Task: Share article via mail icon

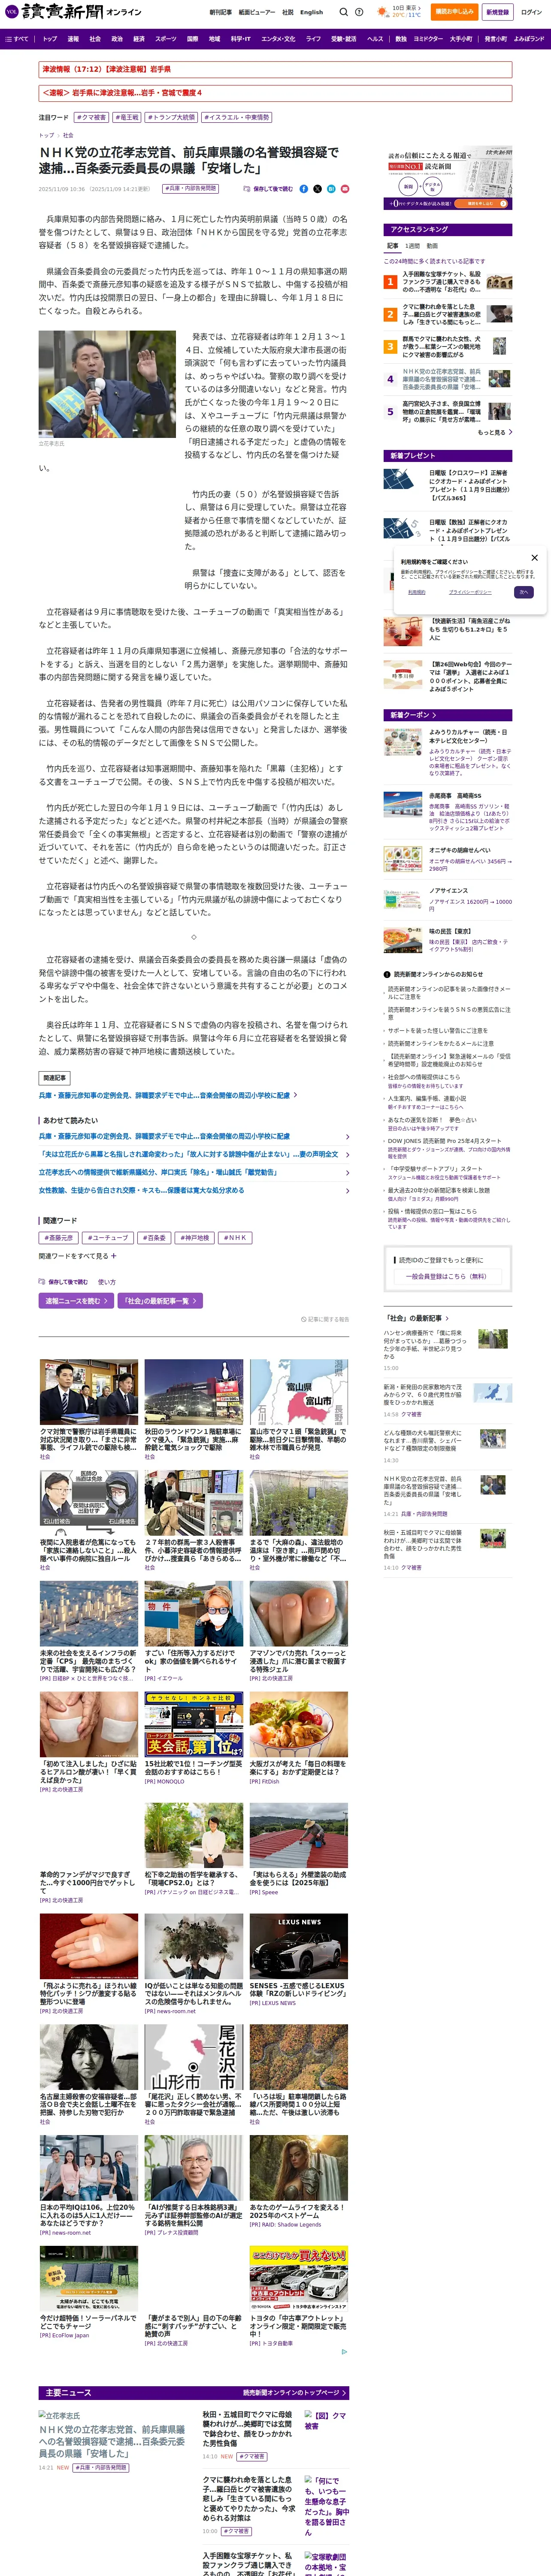Action: click(345, 188)
